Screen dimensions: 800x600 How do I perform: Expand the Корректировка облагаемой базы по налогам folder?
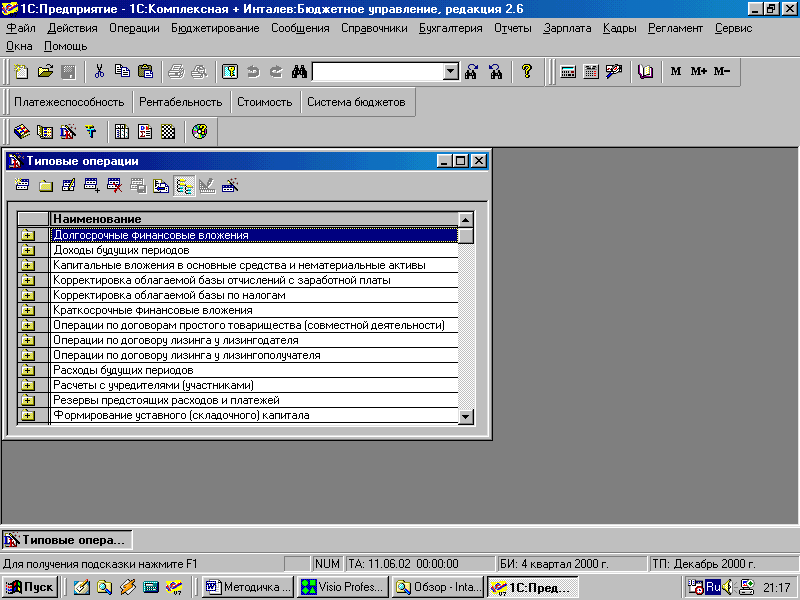(28, 295)
